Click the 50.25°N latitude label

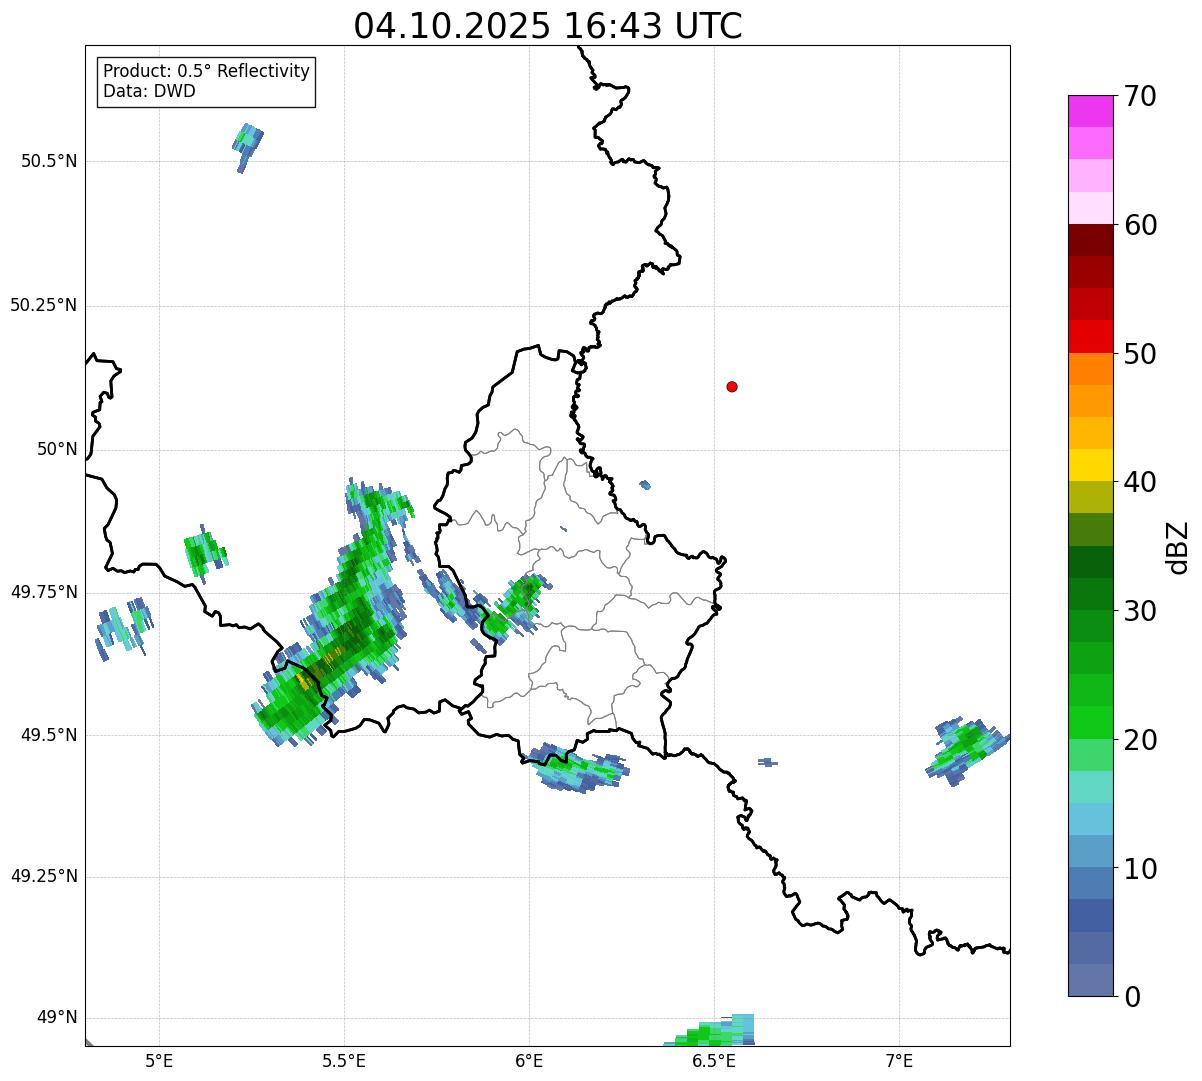43,305
